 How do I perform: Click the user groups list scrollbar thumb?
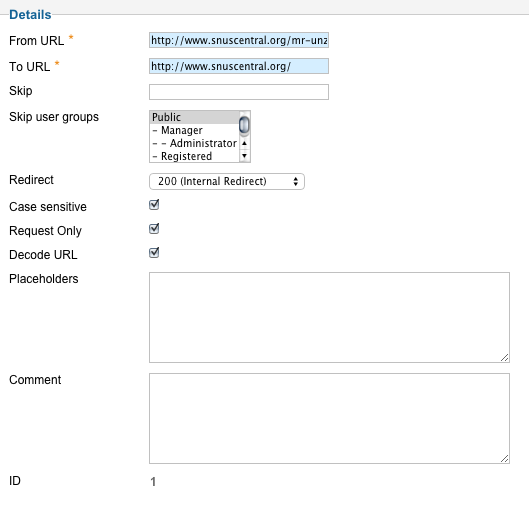244,124
